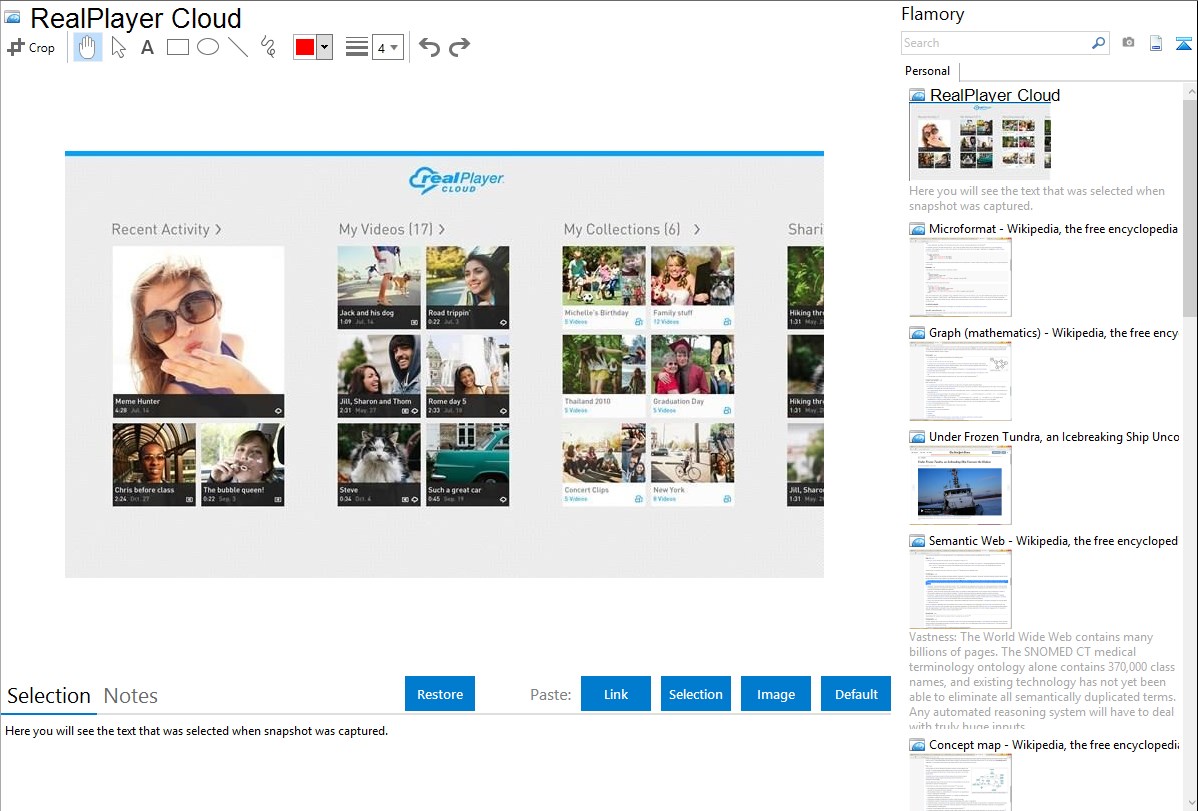Viewport: 1198px width, 811px height.
Task: Click the red color swatch
Action: point(305,47)
